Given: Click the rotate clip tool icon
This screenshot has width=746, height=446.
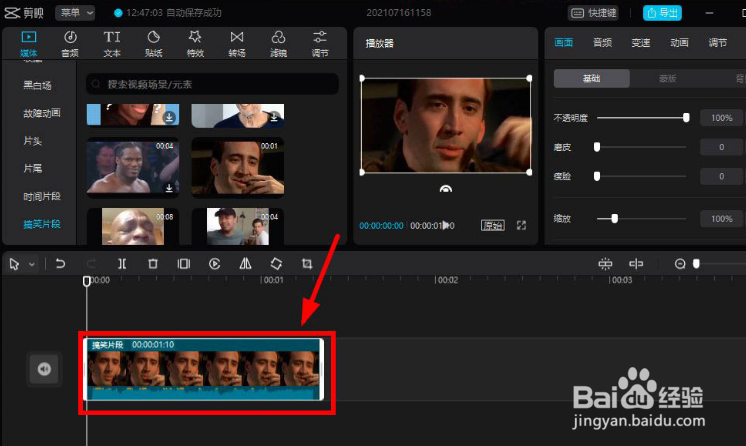Looking at the screenshot, I should tap(276, 263).
